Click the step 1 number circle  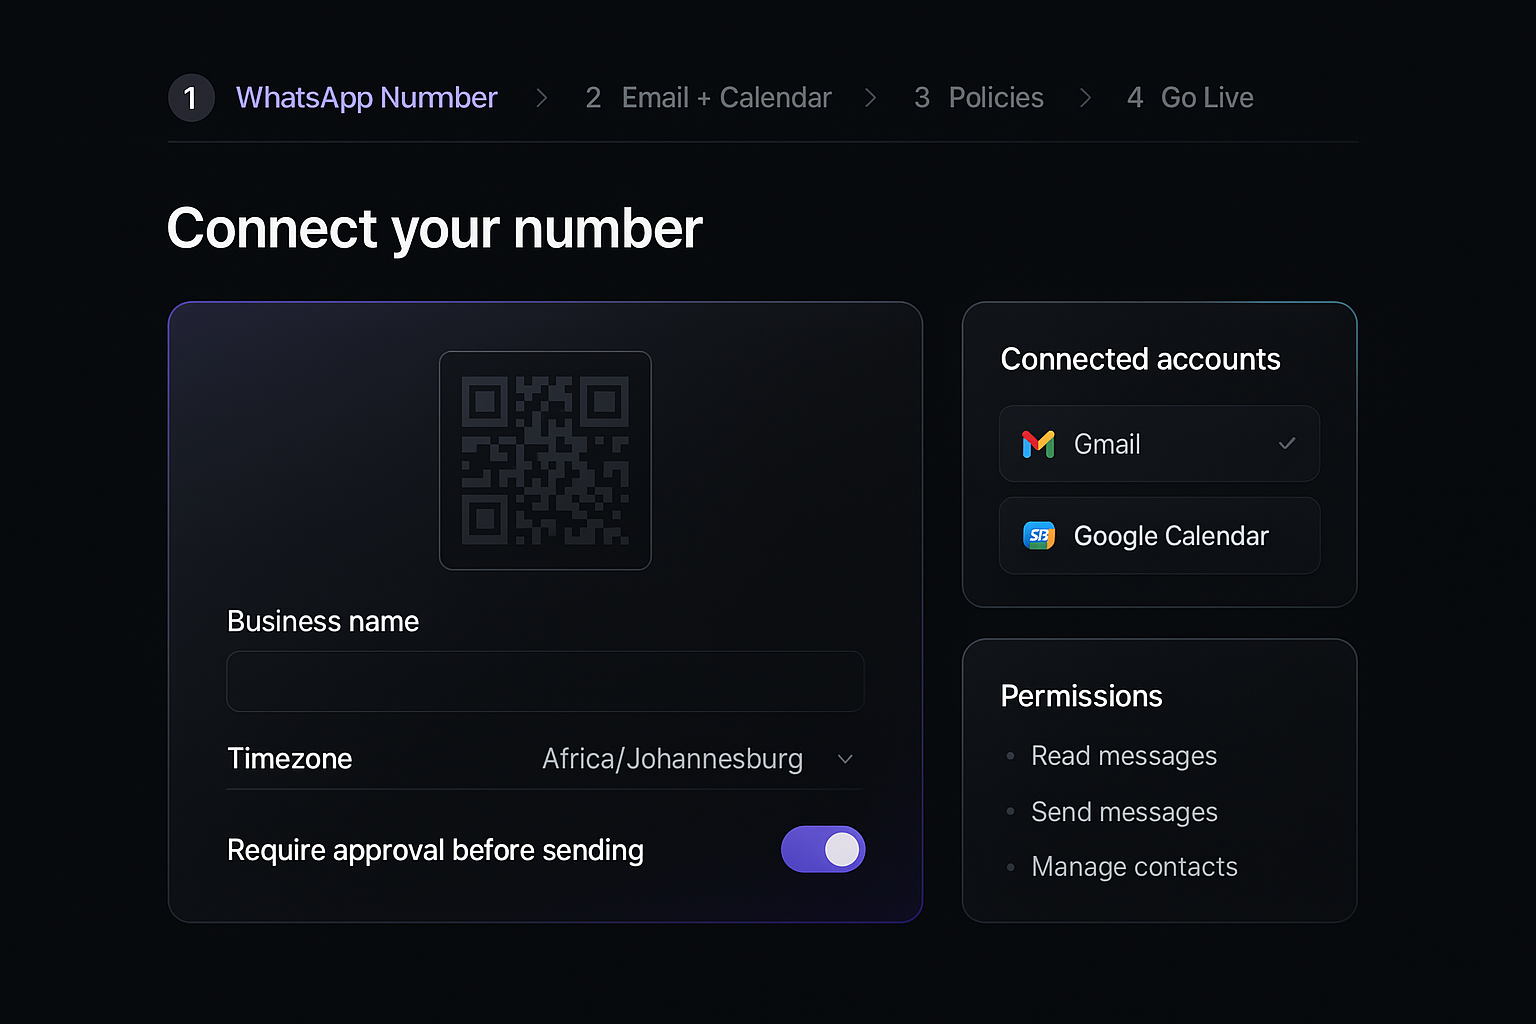point(191,98)
